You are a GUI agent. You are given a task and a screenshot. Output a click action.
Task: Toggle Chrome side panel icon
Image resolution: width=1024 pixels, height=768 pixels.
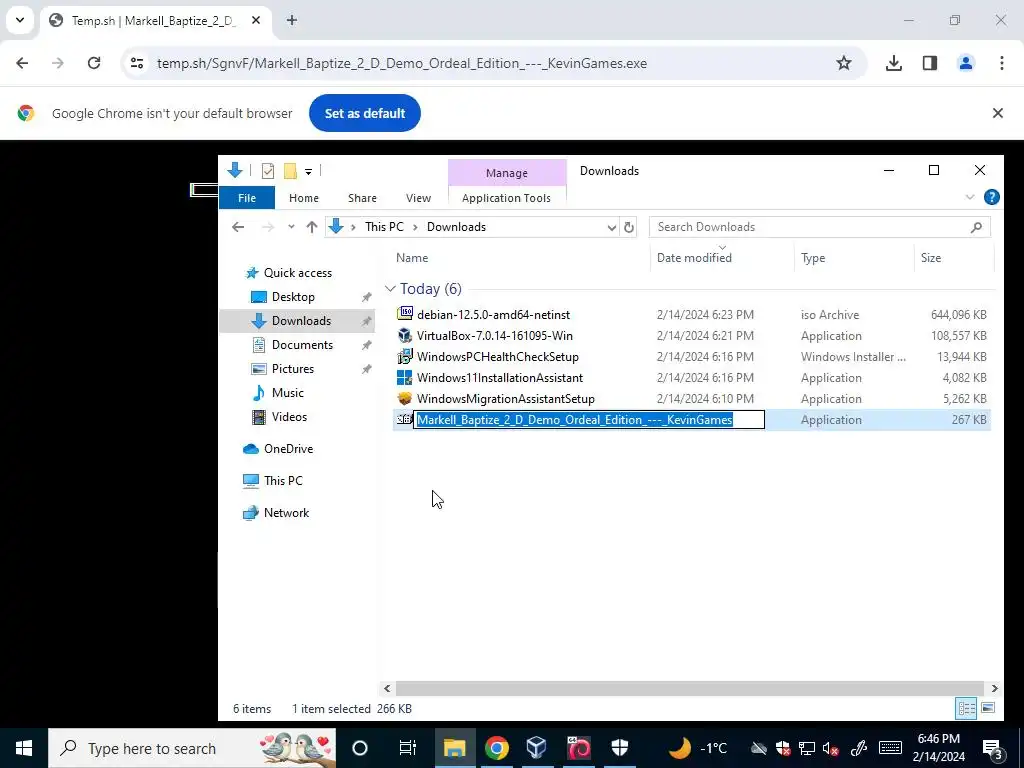coord(930,63)
